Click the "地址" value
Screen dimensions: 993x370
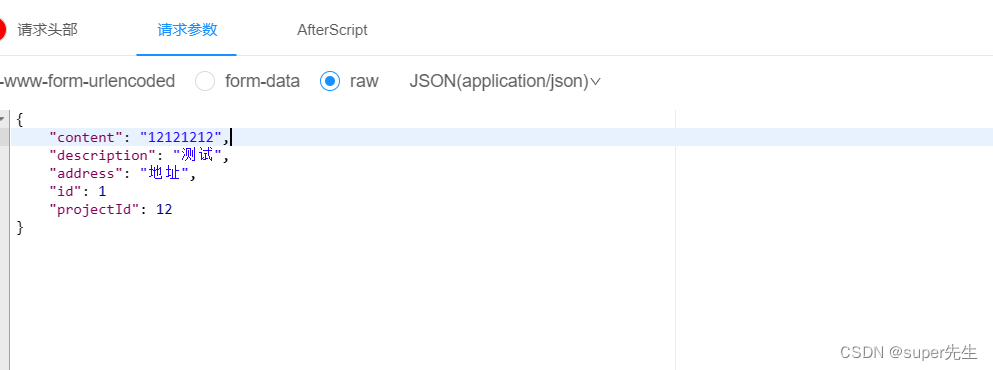tap(164, 173)
